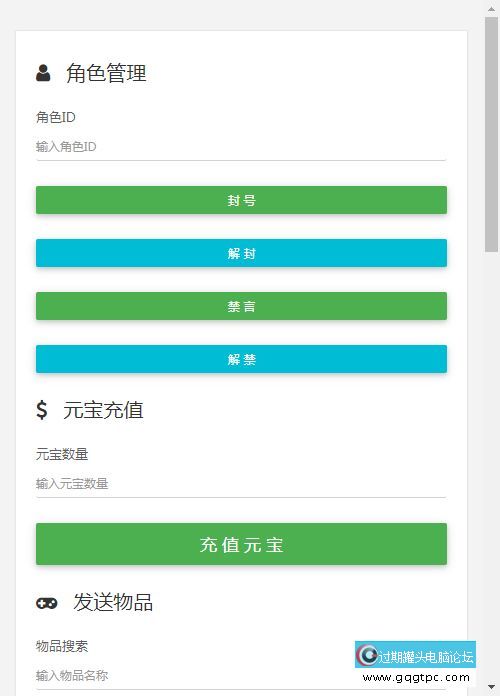Click the vertical scrollbar thumb
Screen dimensions: 500x696
(x=491, y=134)
